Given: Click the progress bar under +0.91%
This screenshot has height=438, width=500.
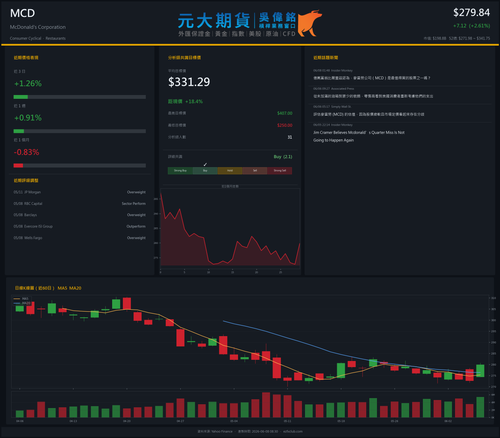Looking at the screenshot, I should 80,131.
